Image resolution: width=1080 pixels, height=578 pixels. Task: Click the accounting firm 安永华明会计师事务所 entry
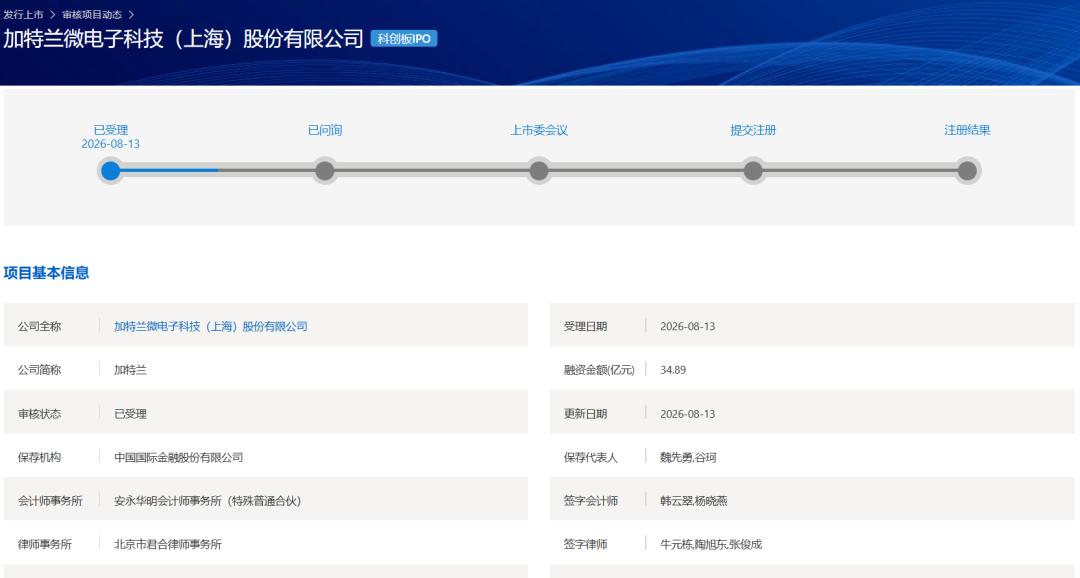pyautogui.click(x=207, y=501)
